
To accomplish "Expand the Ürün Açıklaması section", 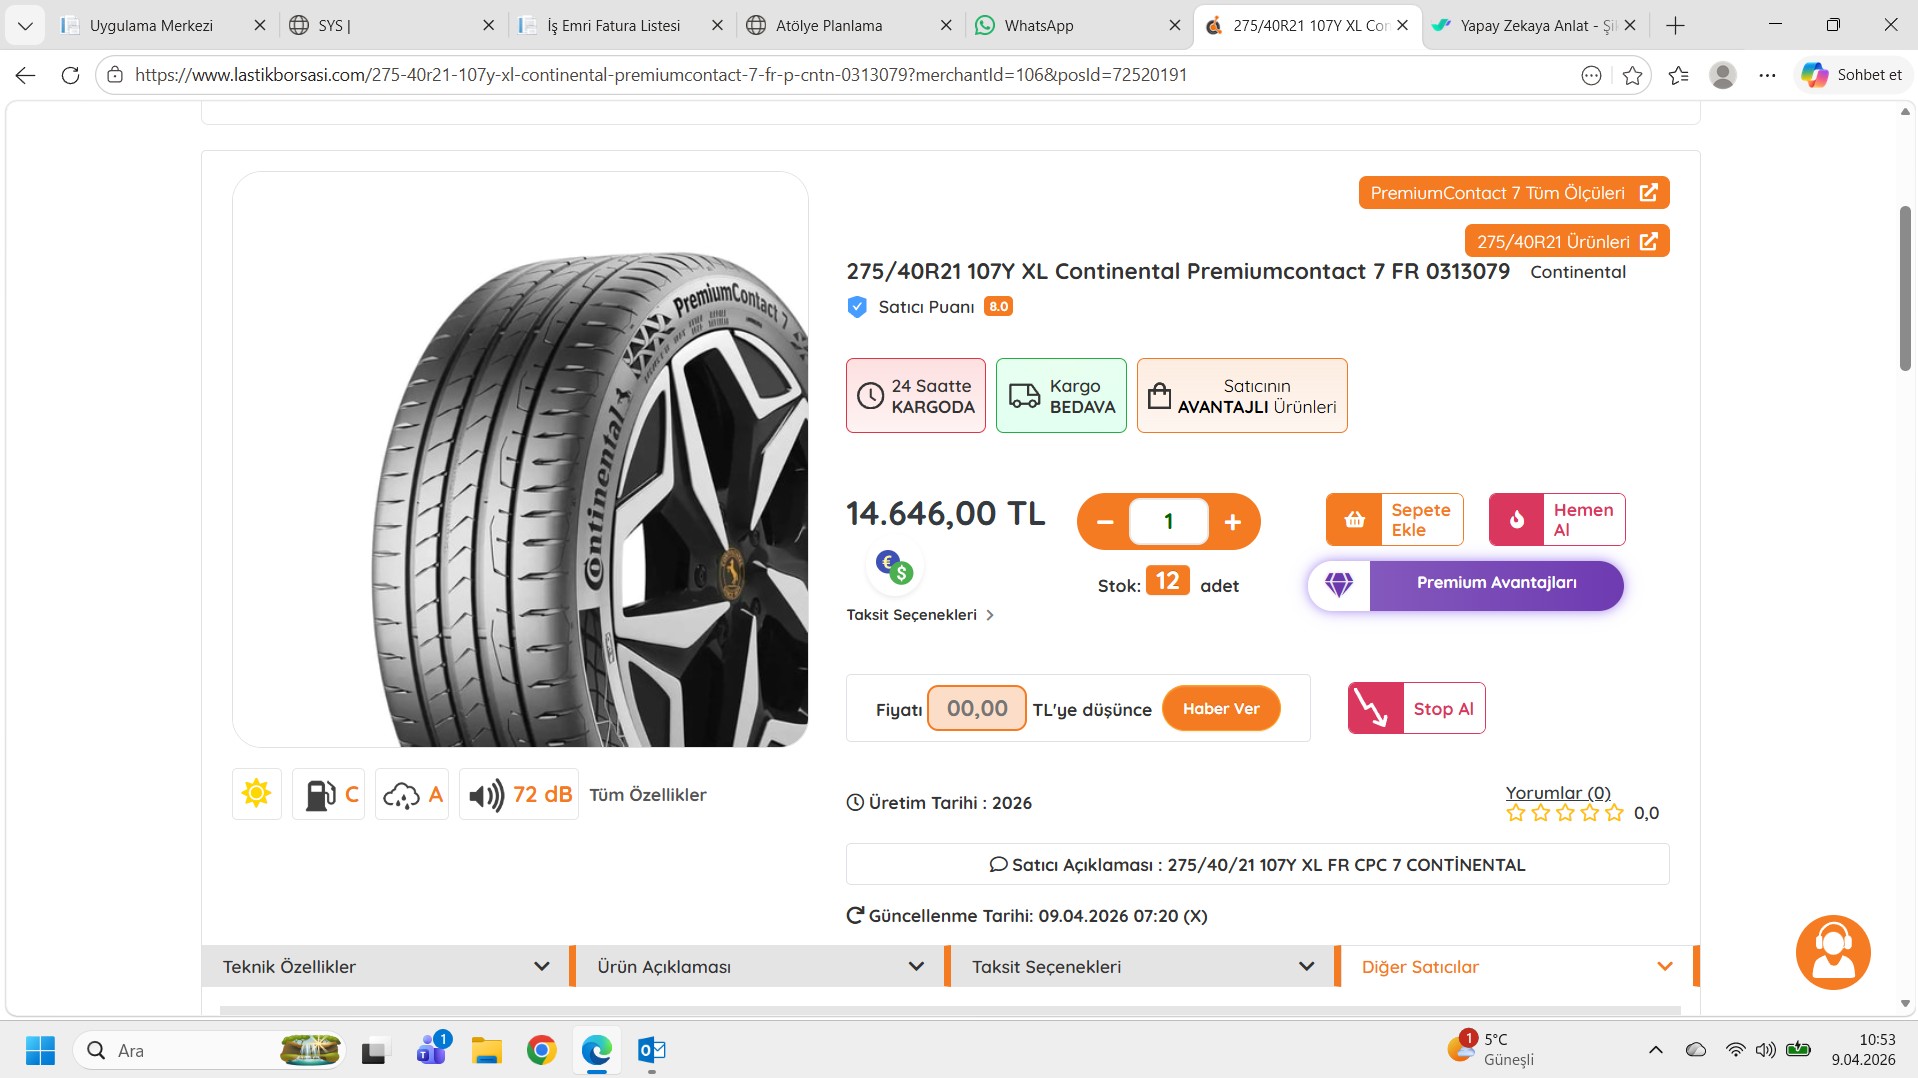I will pos(759,967).
